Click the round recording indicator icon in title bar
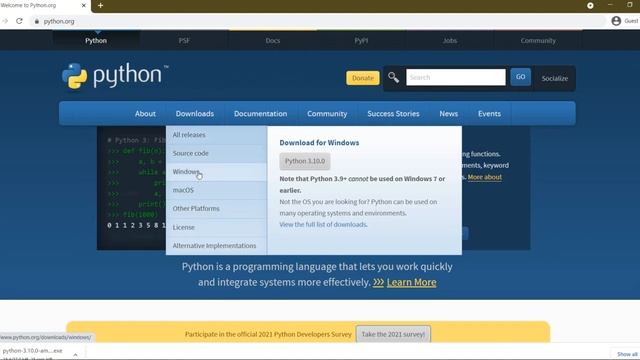 pyautogui.click(x=590, y=5)
